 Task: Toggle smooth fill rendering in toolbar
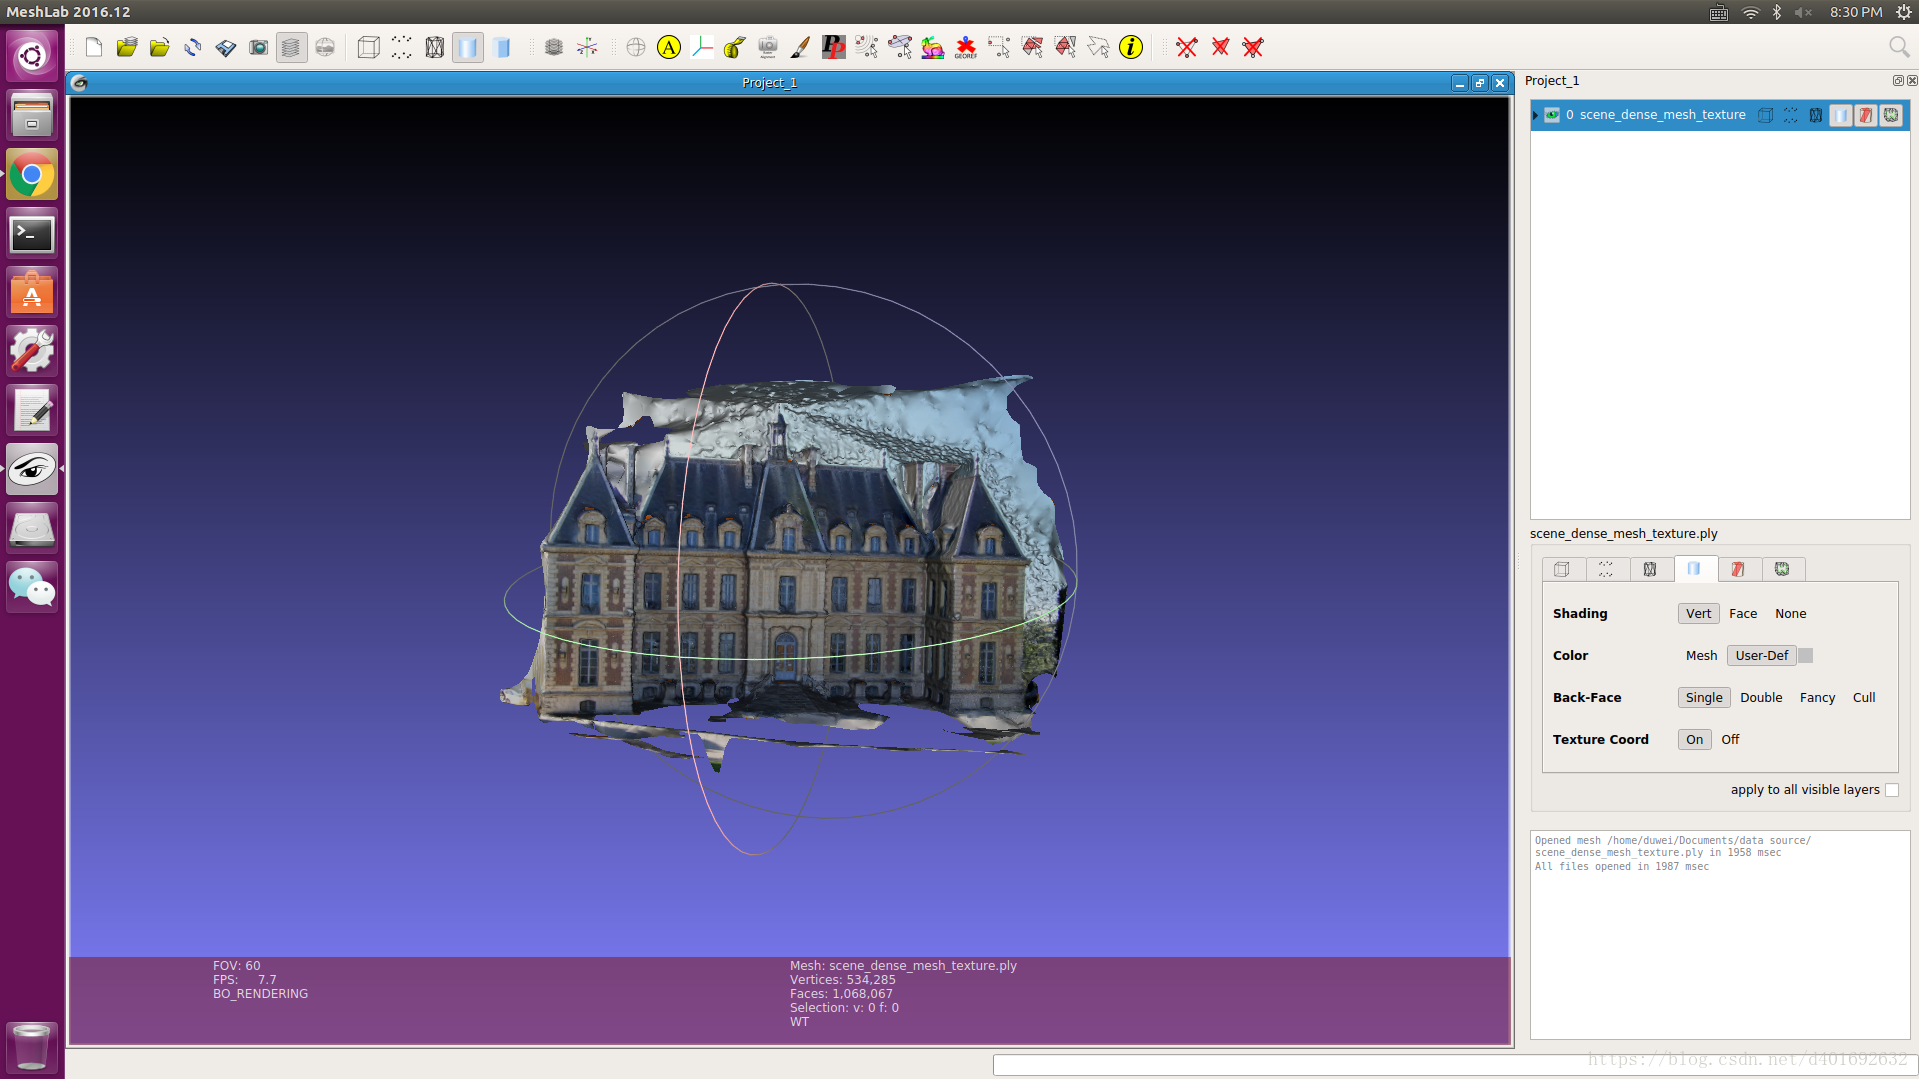click(467, 47)
